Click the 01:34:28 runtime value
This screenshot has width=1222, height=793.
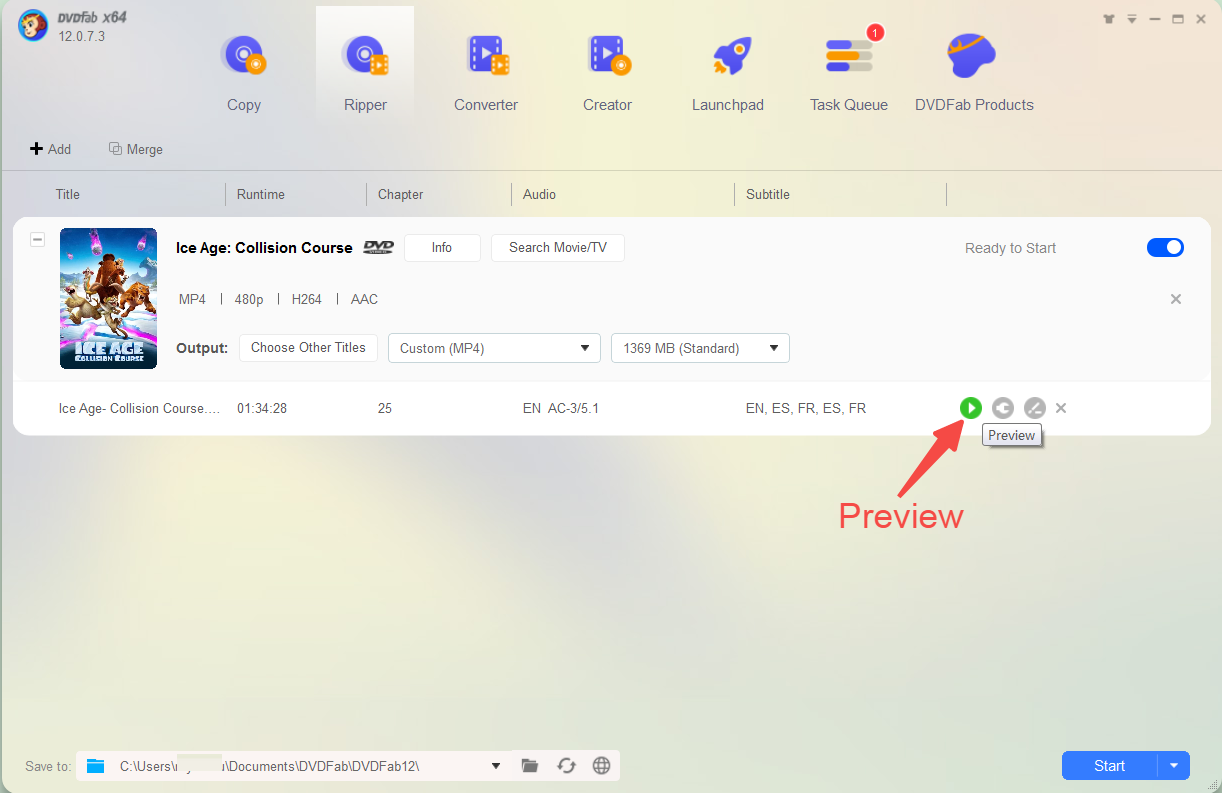pos(262,408)
